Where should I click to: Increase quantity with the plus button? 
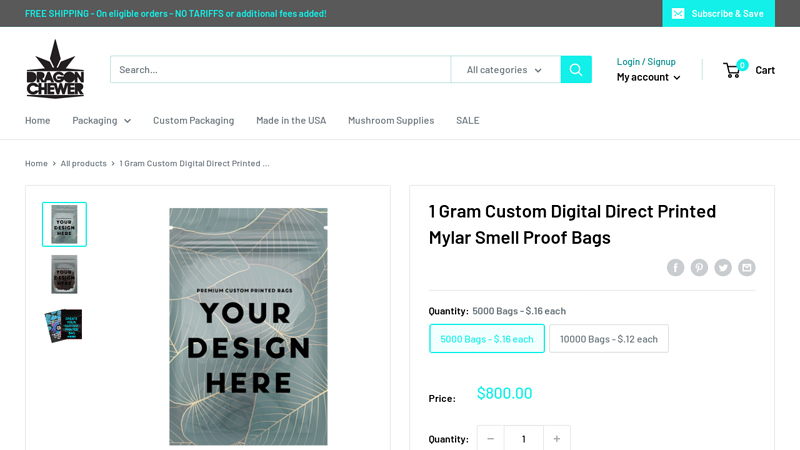coord(557,439)
